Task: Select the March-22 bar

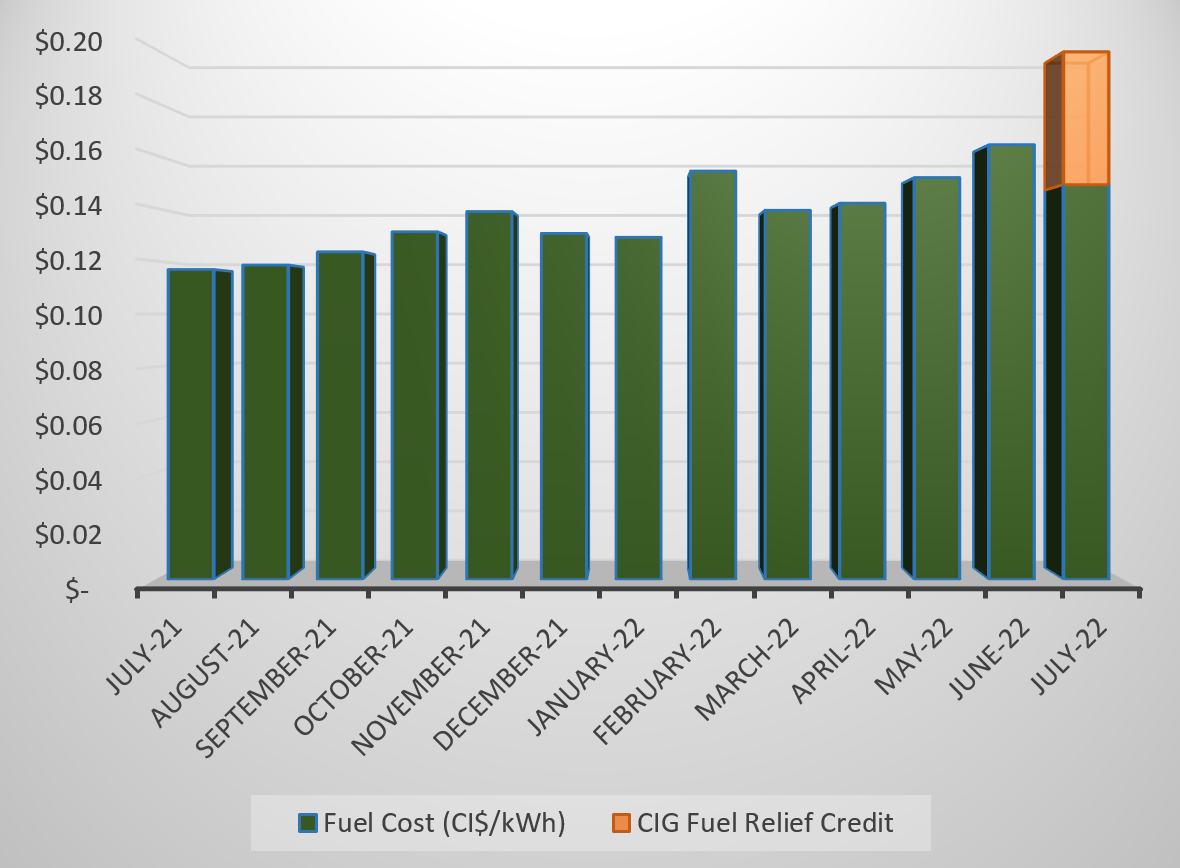Action: 787,395
